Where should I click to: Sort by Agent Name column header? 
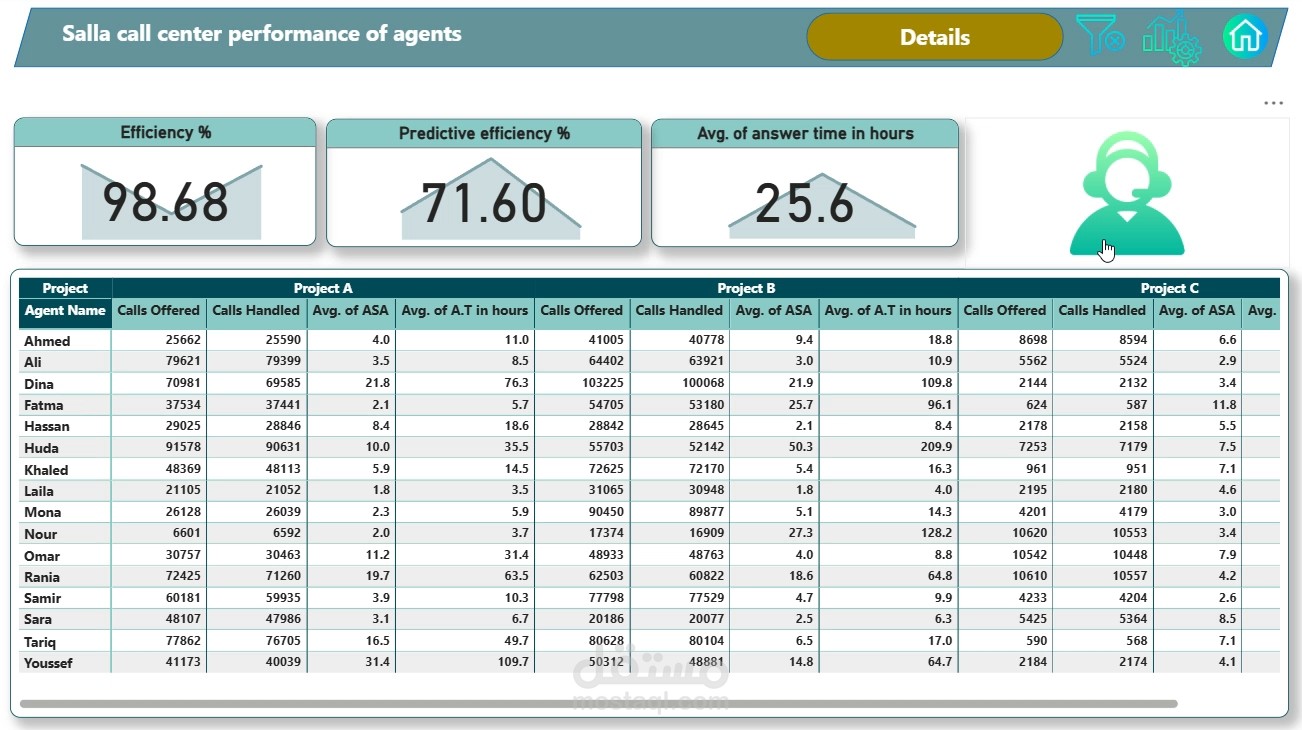(x=65, y=310)
